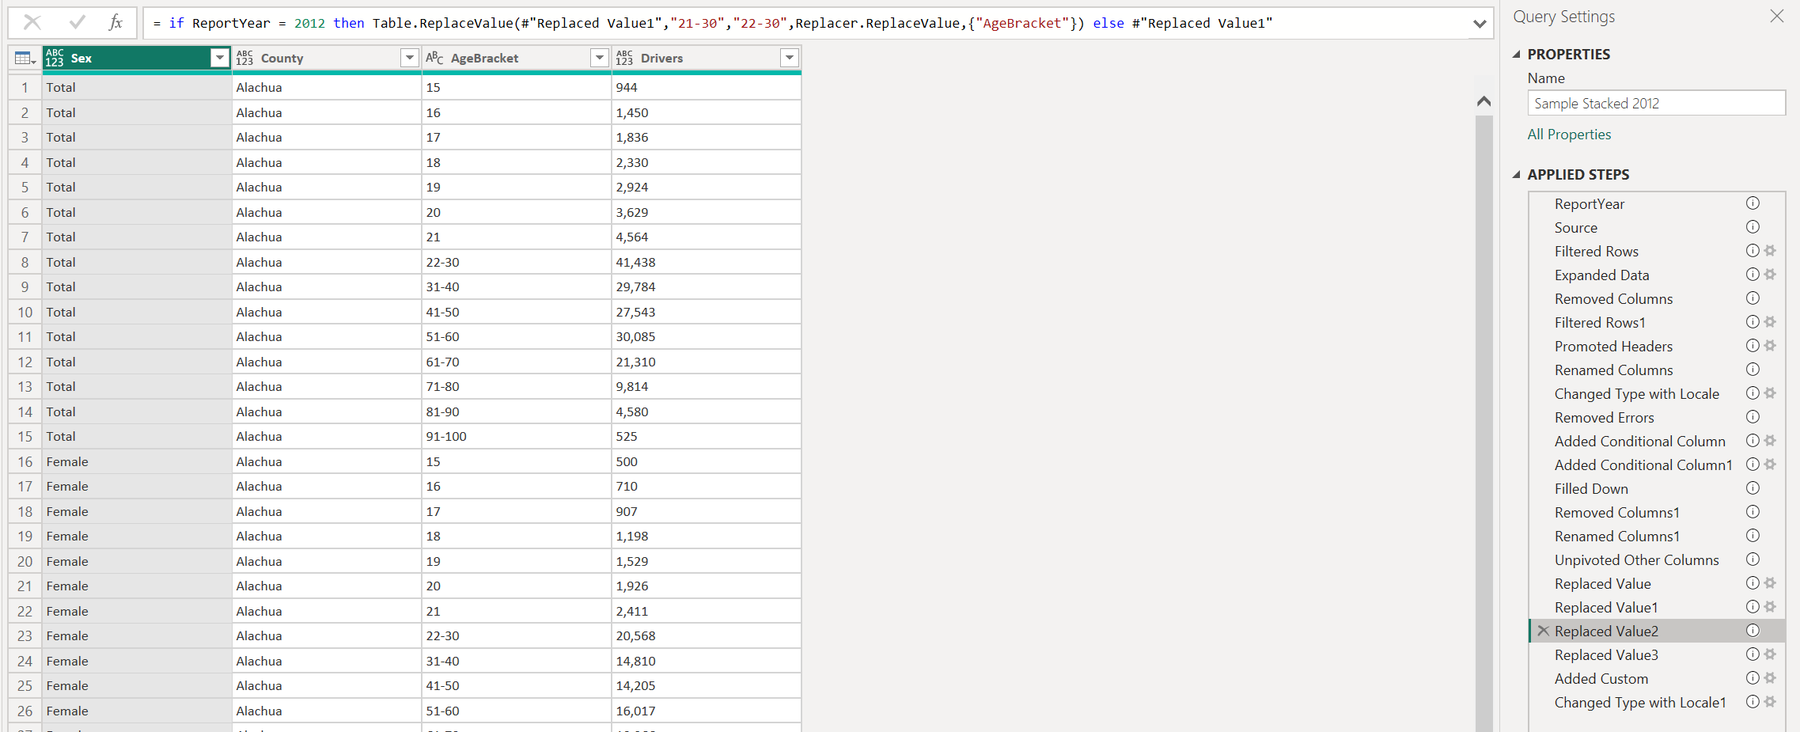Open gear settings for Changed Type with Locale step
The image size is (1800, 732).
click(x=1770, y=394)
